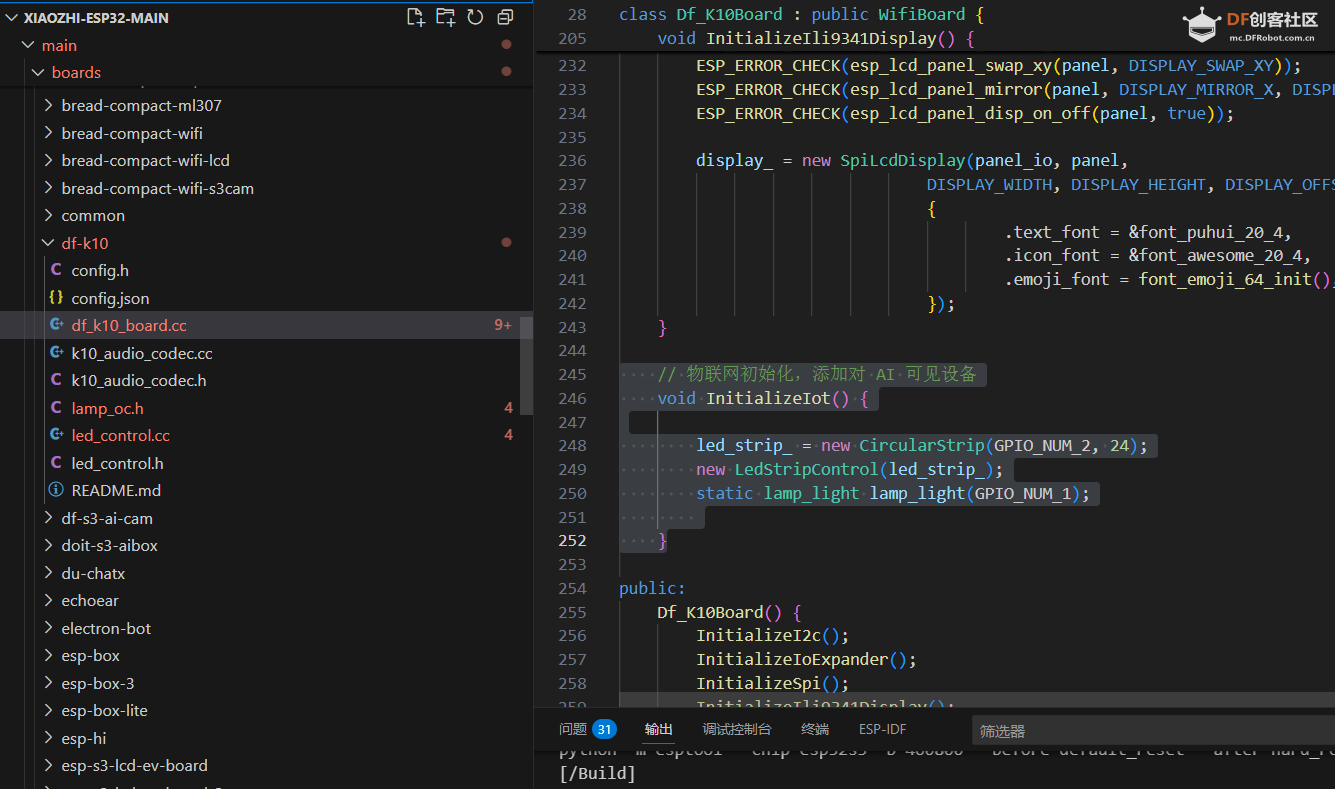The width and height of the screenshot is (1335, 789).
Task: Expand the common folder
Action: coord(49,215)
